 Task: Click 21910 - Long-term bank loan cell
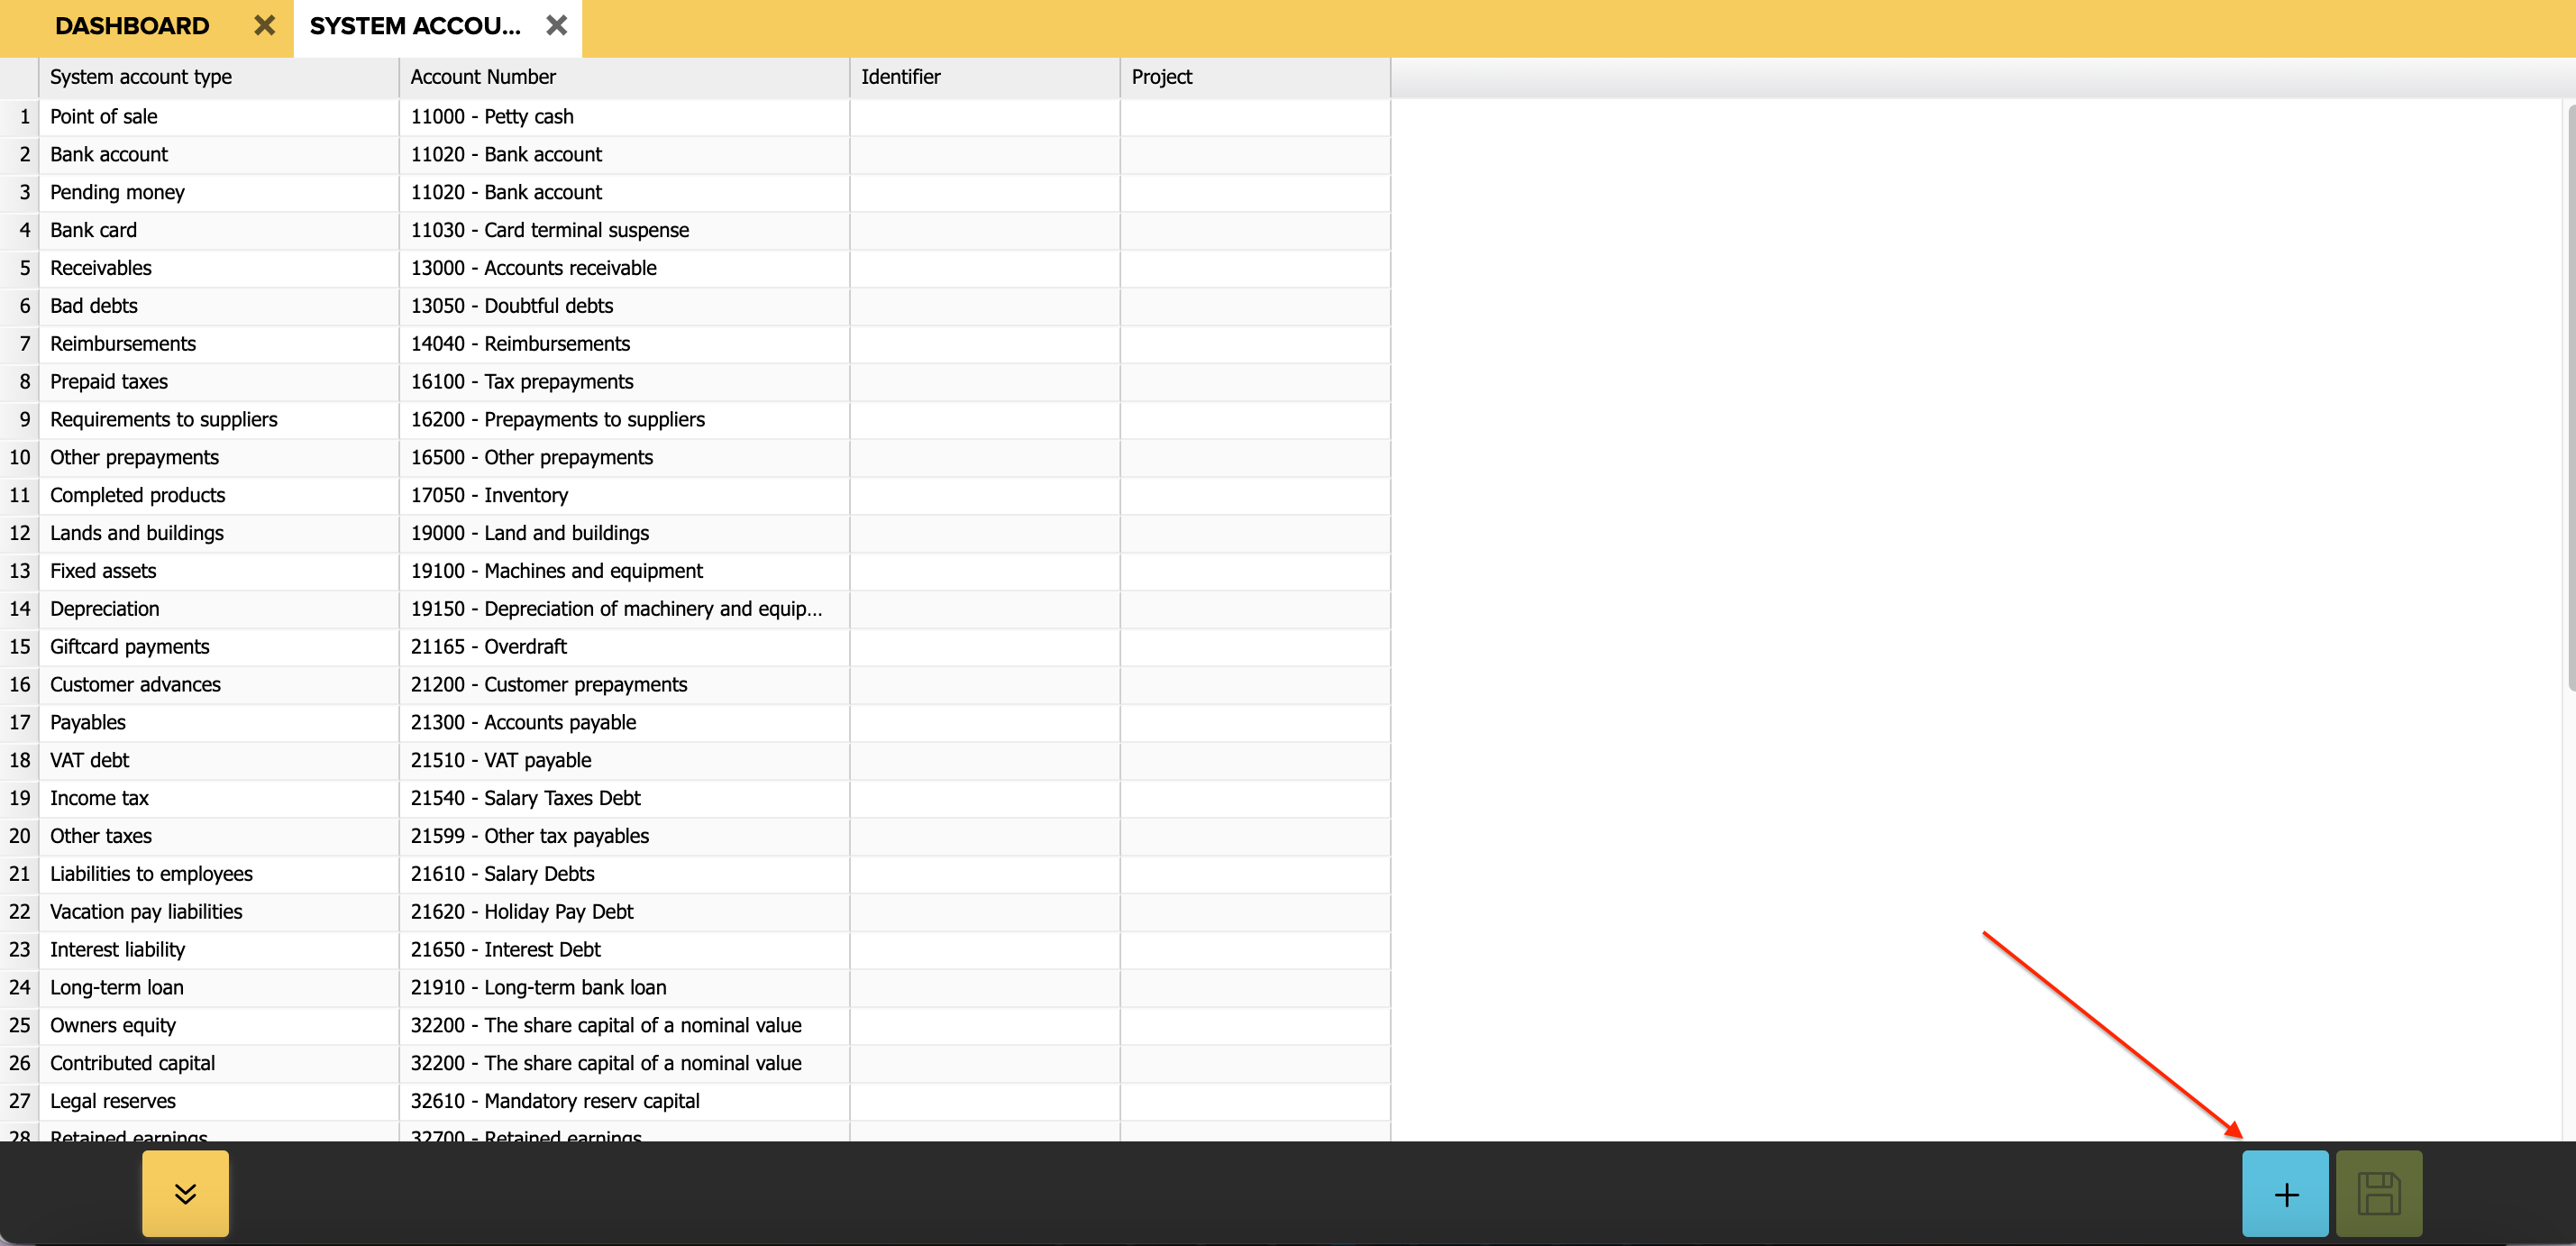[538, 987]
